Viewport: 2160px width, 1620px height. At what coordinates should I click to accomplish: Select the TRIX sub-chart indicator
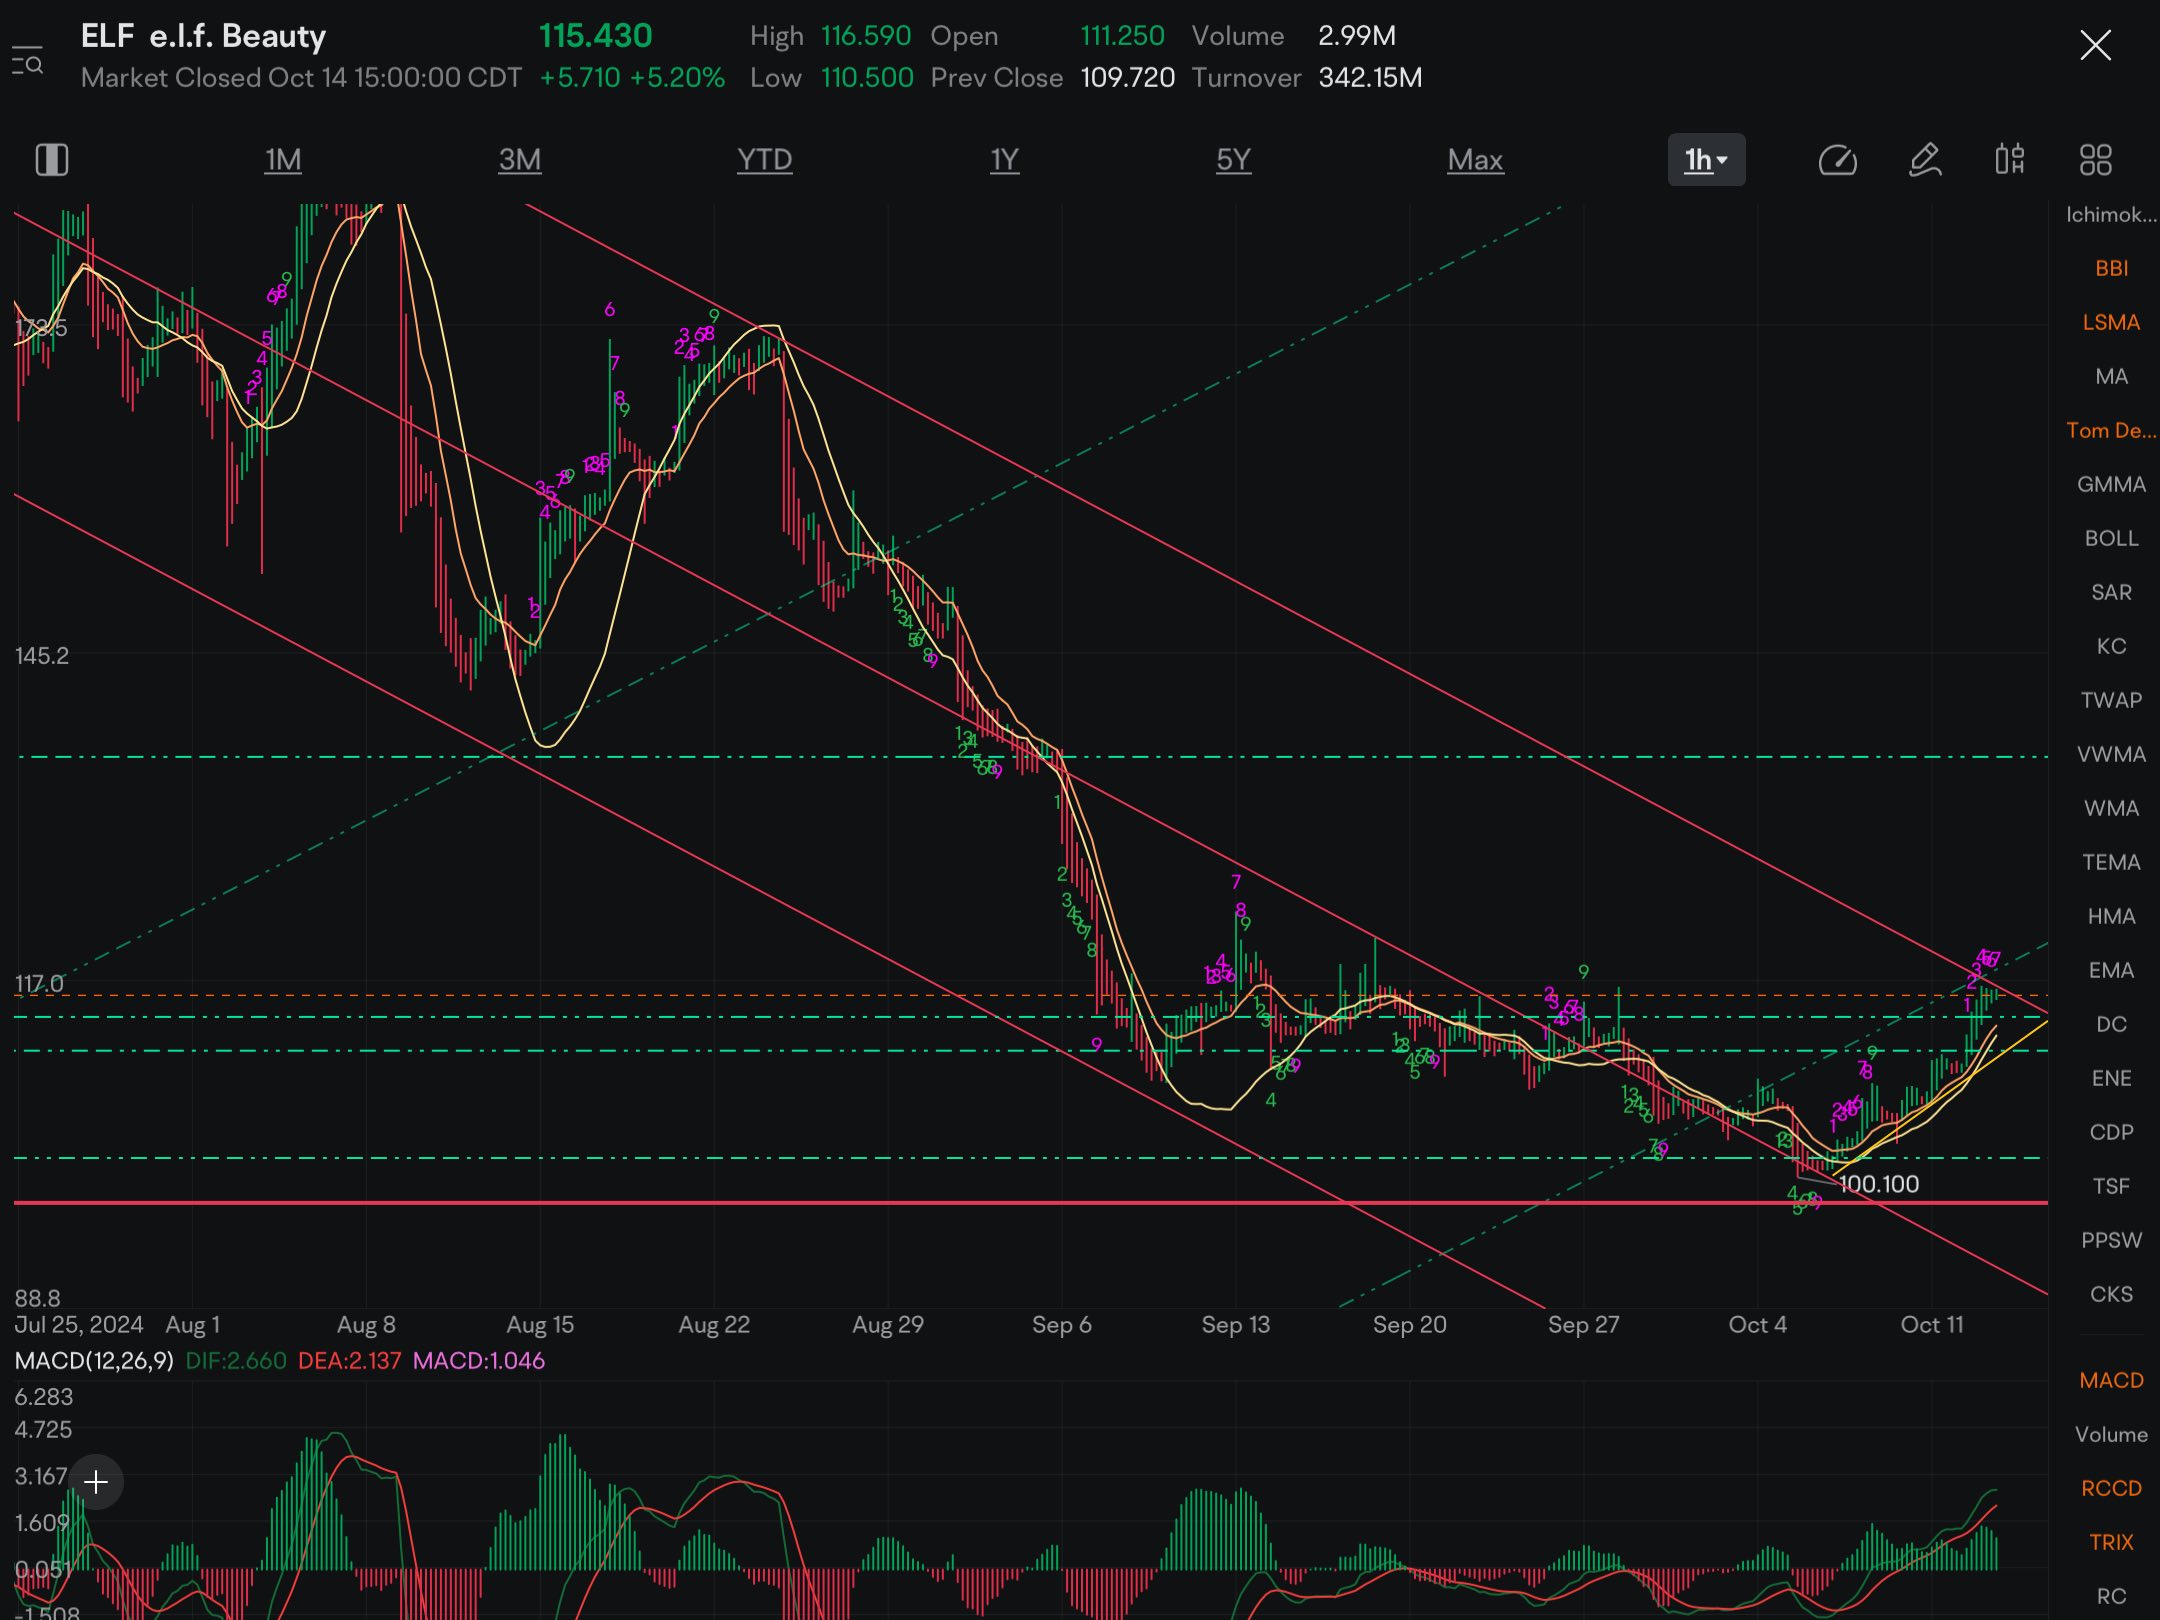tap(2111, 1543)
